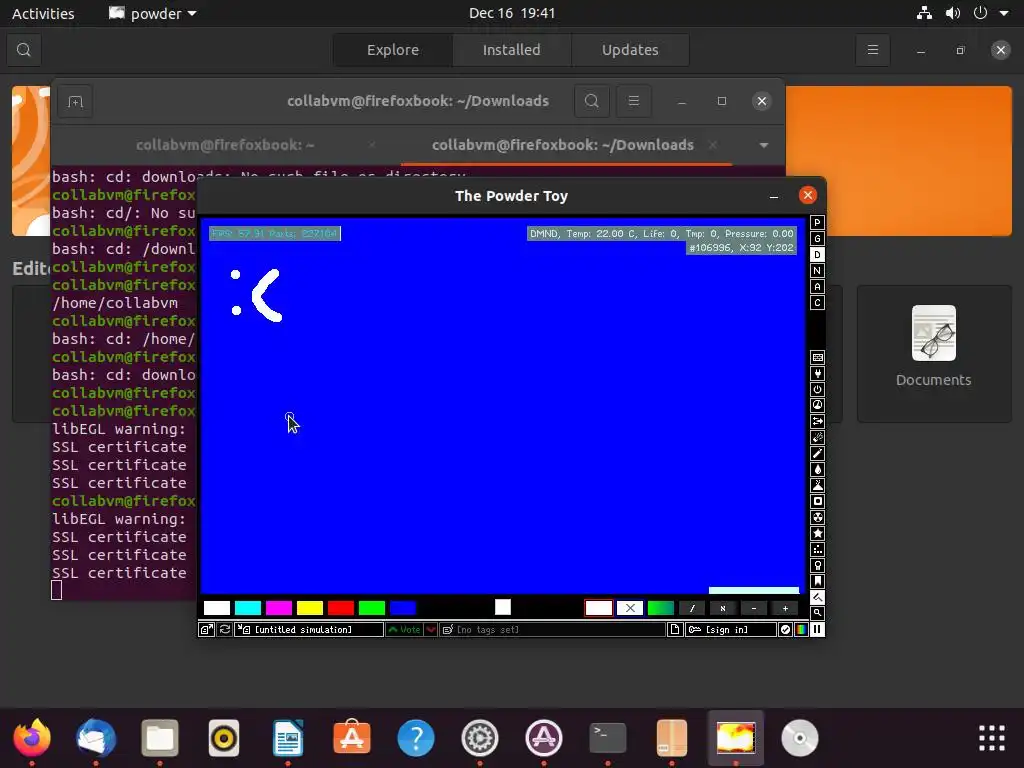Select the clear (X) decoration tool
The image size is (1024, 768).
point(630,609)
